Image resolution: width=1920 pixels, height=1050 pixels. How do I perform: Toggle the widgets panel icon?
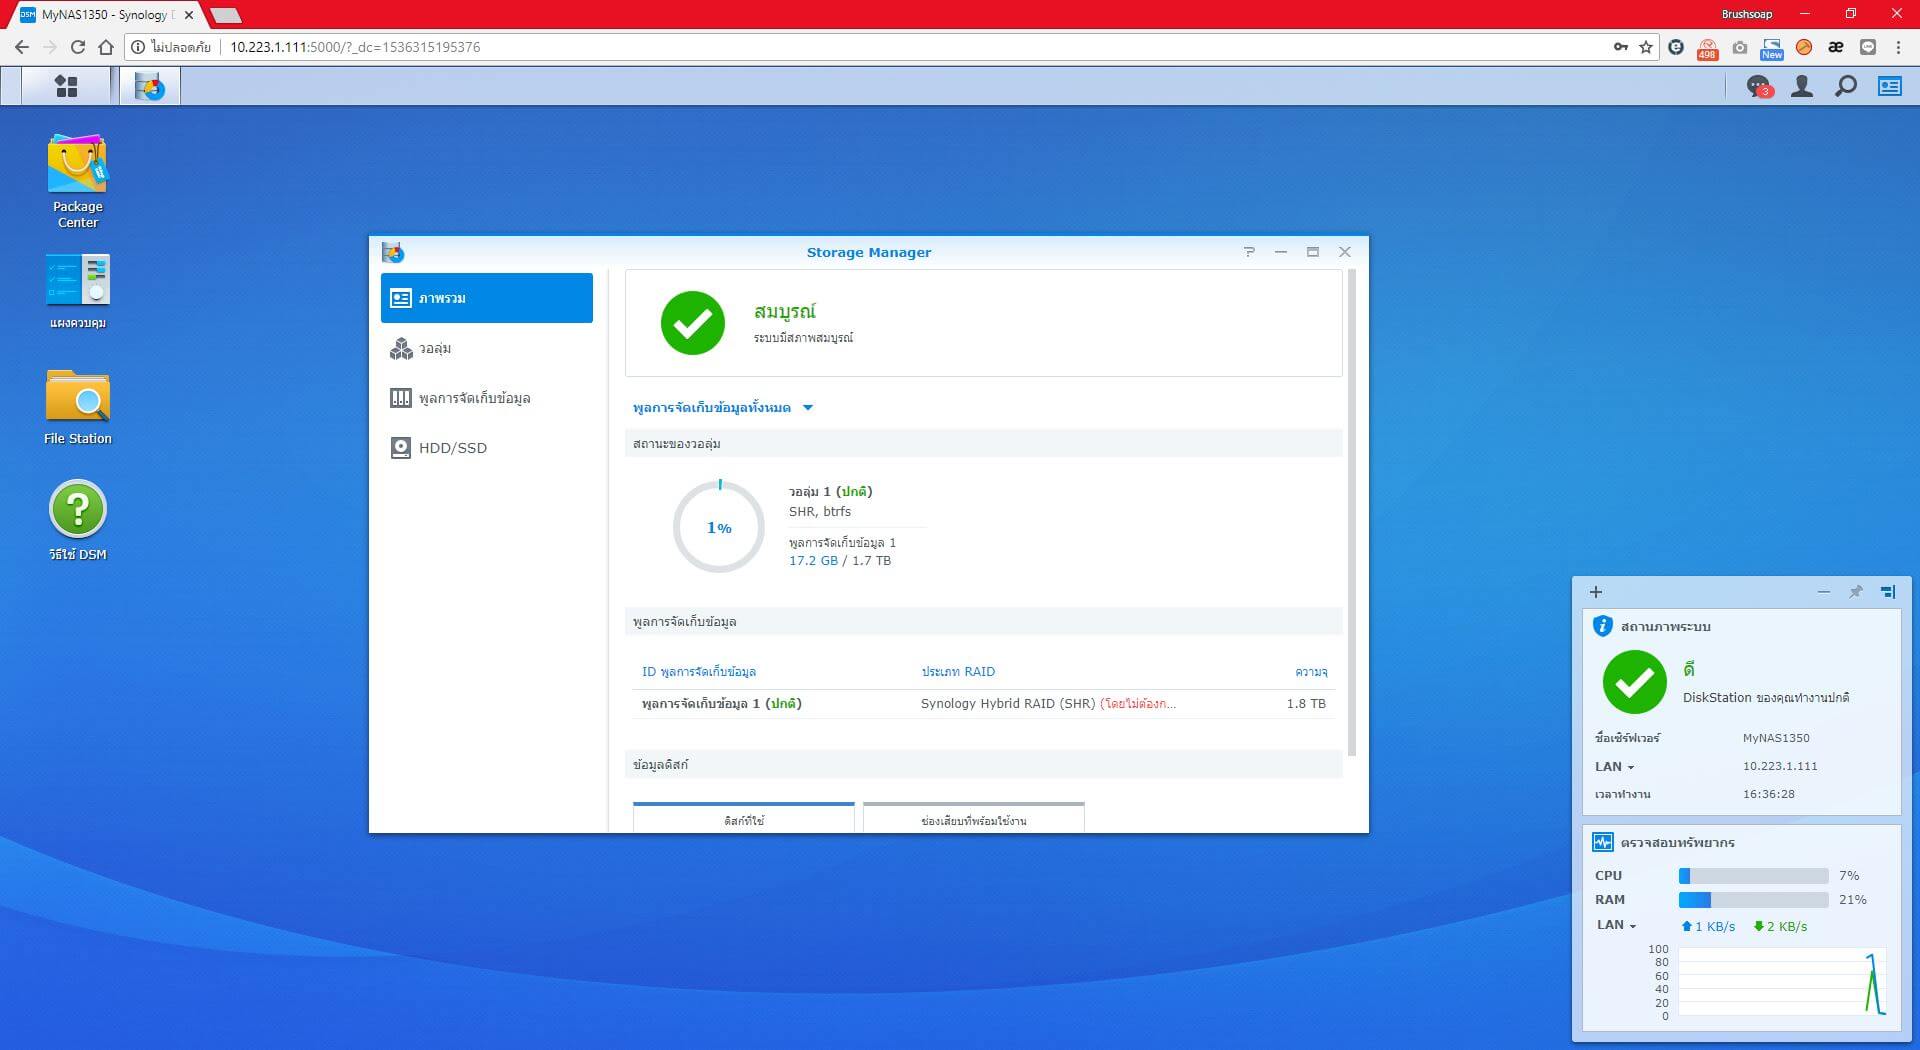(1890, 87)
